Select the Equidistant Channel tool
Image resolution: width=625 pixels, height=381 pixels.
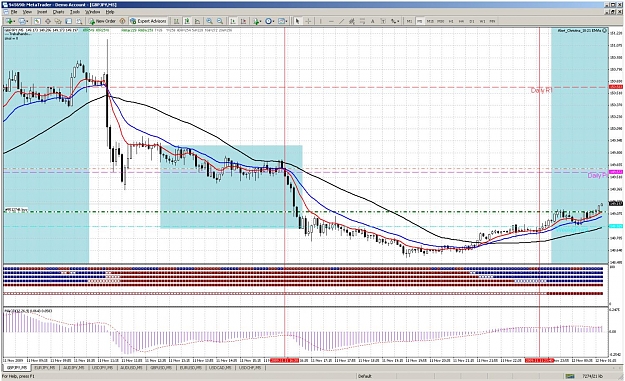[x=352, y=21]
